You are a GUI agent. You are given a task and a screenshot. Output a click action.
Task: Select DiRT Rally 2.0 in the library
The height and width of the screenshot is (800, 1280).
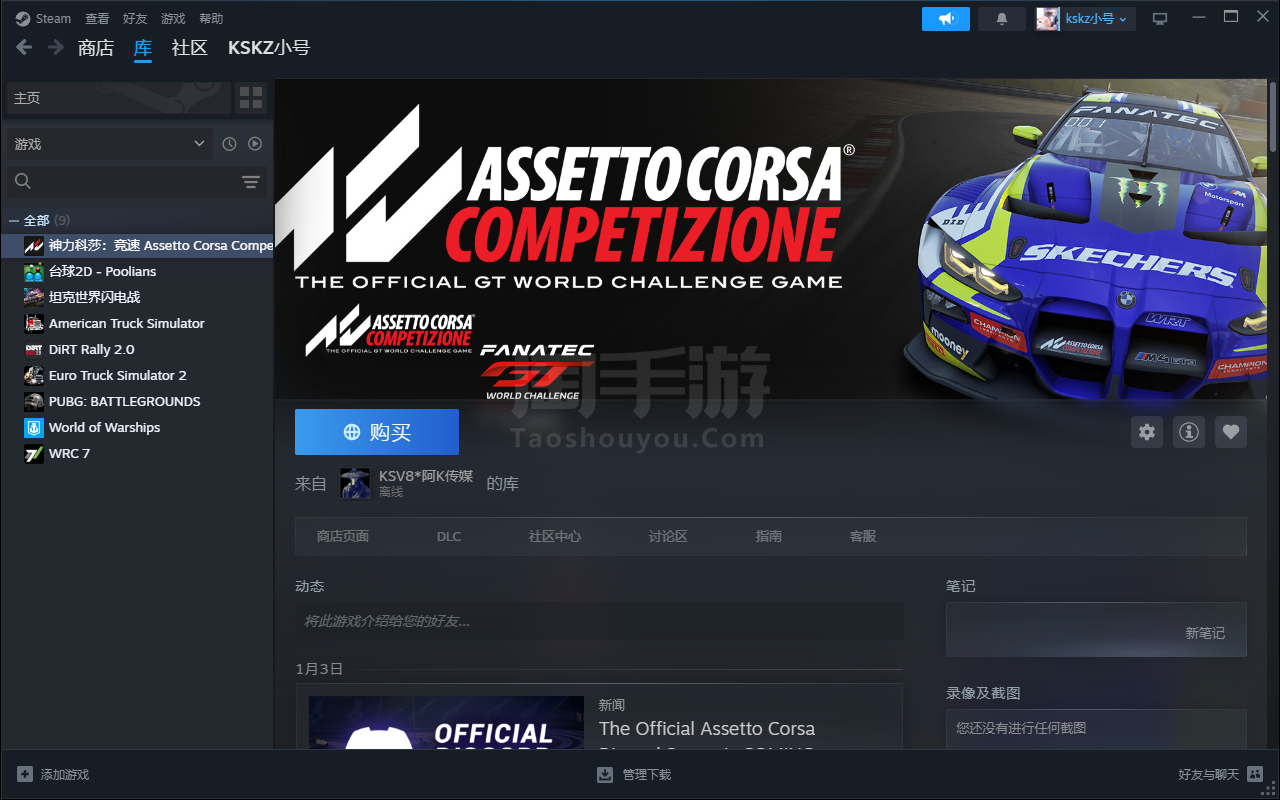point(137,349)
